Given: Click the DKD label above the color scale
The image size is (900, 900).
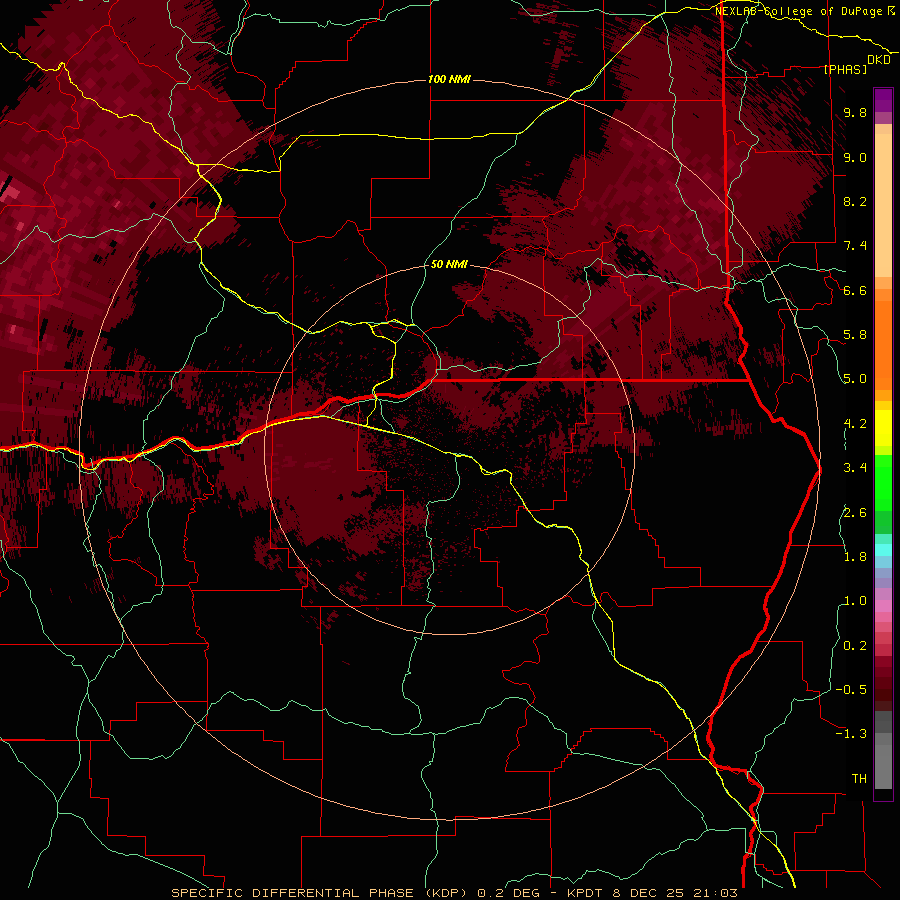Looking at the screenshot, I should coord(879,60).
